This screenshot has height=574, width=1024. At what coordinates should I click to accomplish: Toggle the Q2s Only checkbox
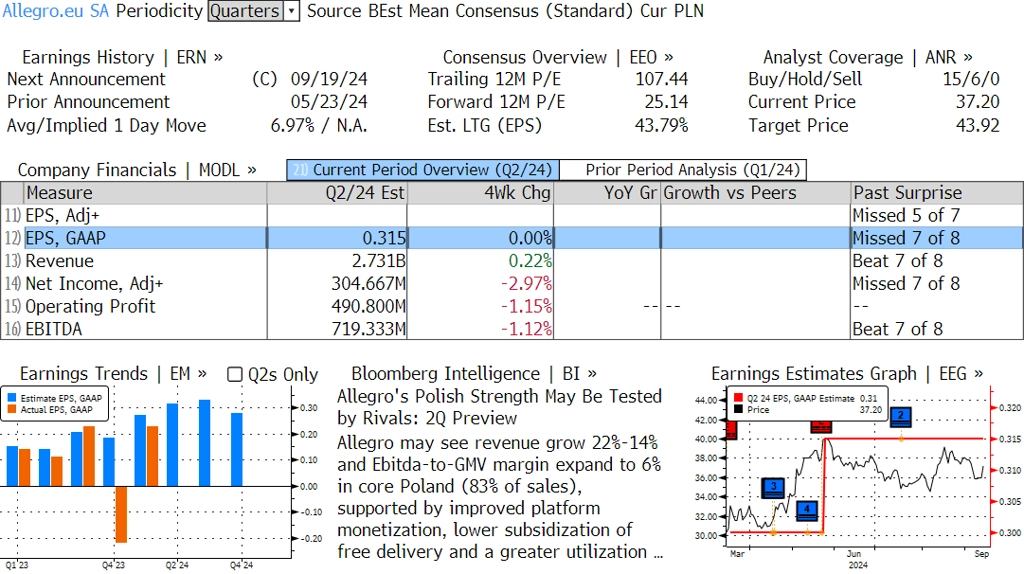click(234, 374)
